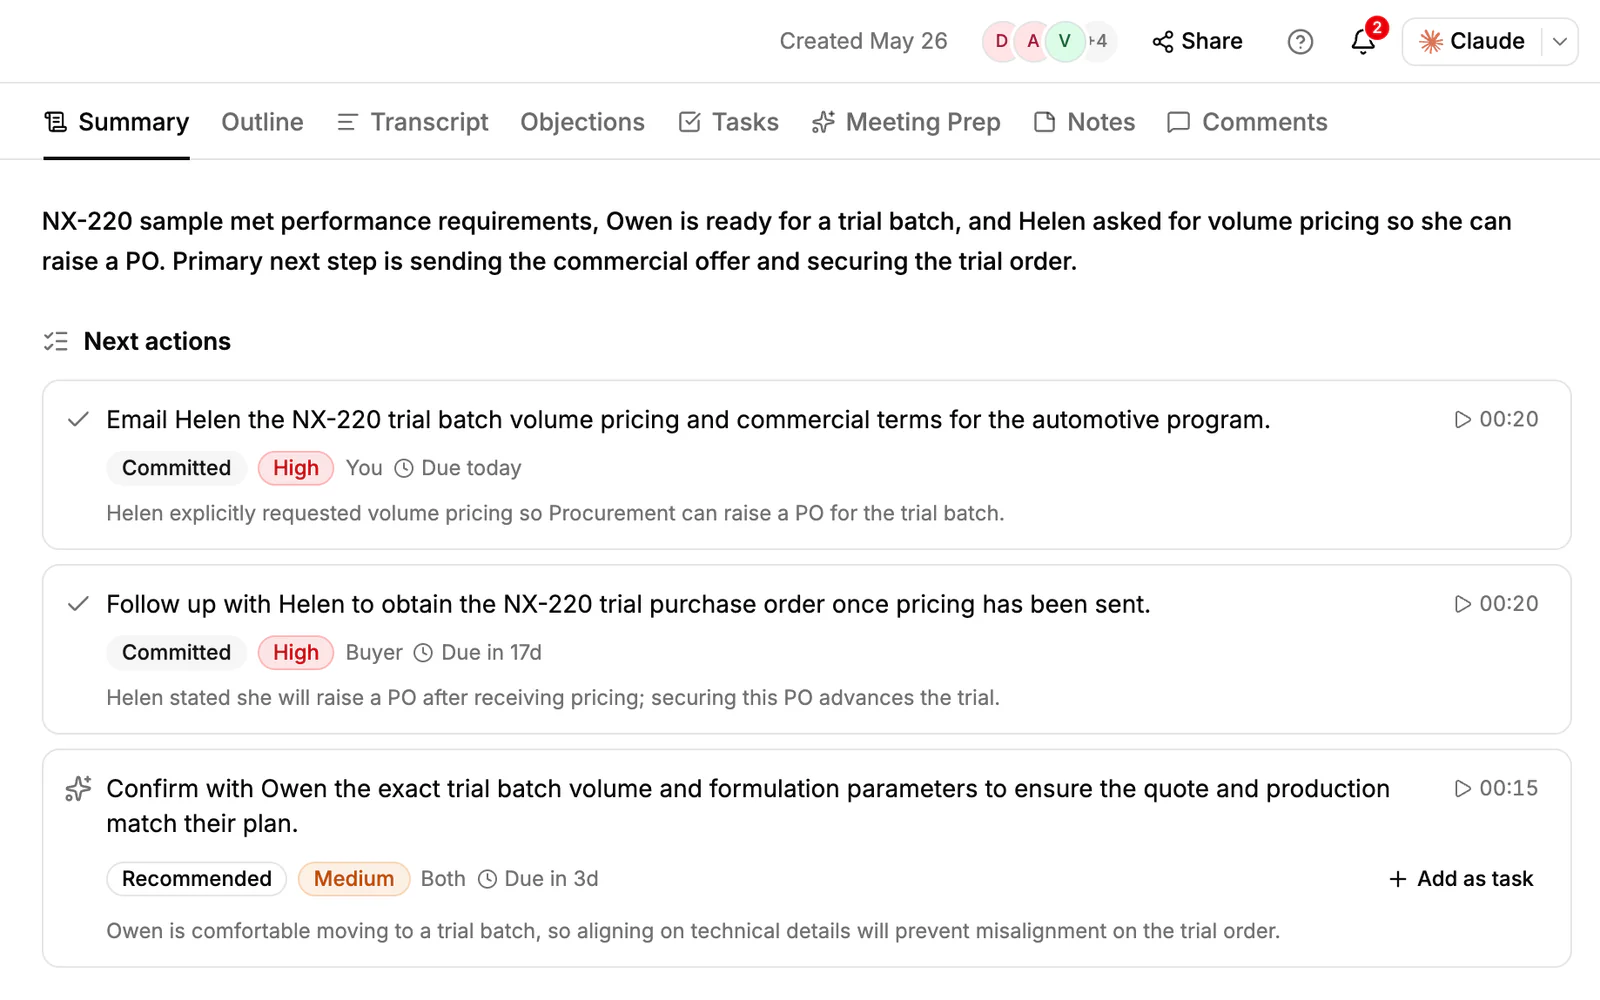Play 00:20 timestamp on Follow up action
The width and height of the screenshot is (1600, 1000).
coord(1496,604)
